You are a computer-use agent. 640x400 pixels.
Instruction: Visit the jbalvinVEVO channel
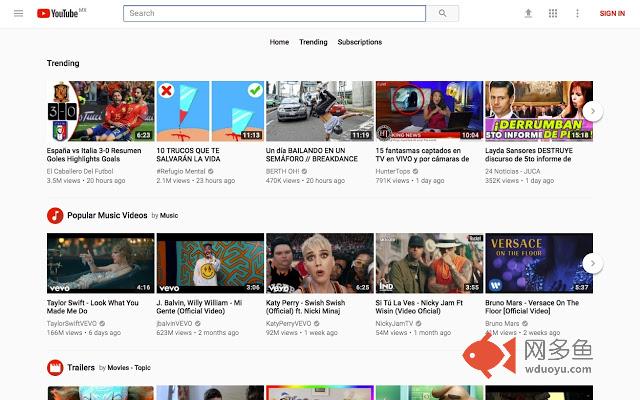[174, 324]
